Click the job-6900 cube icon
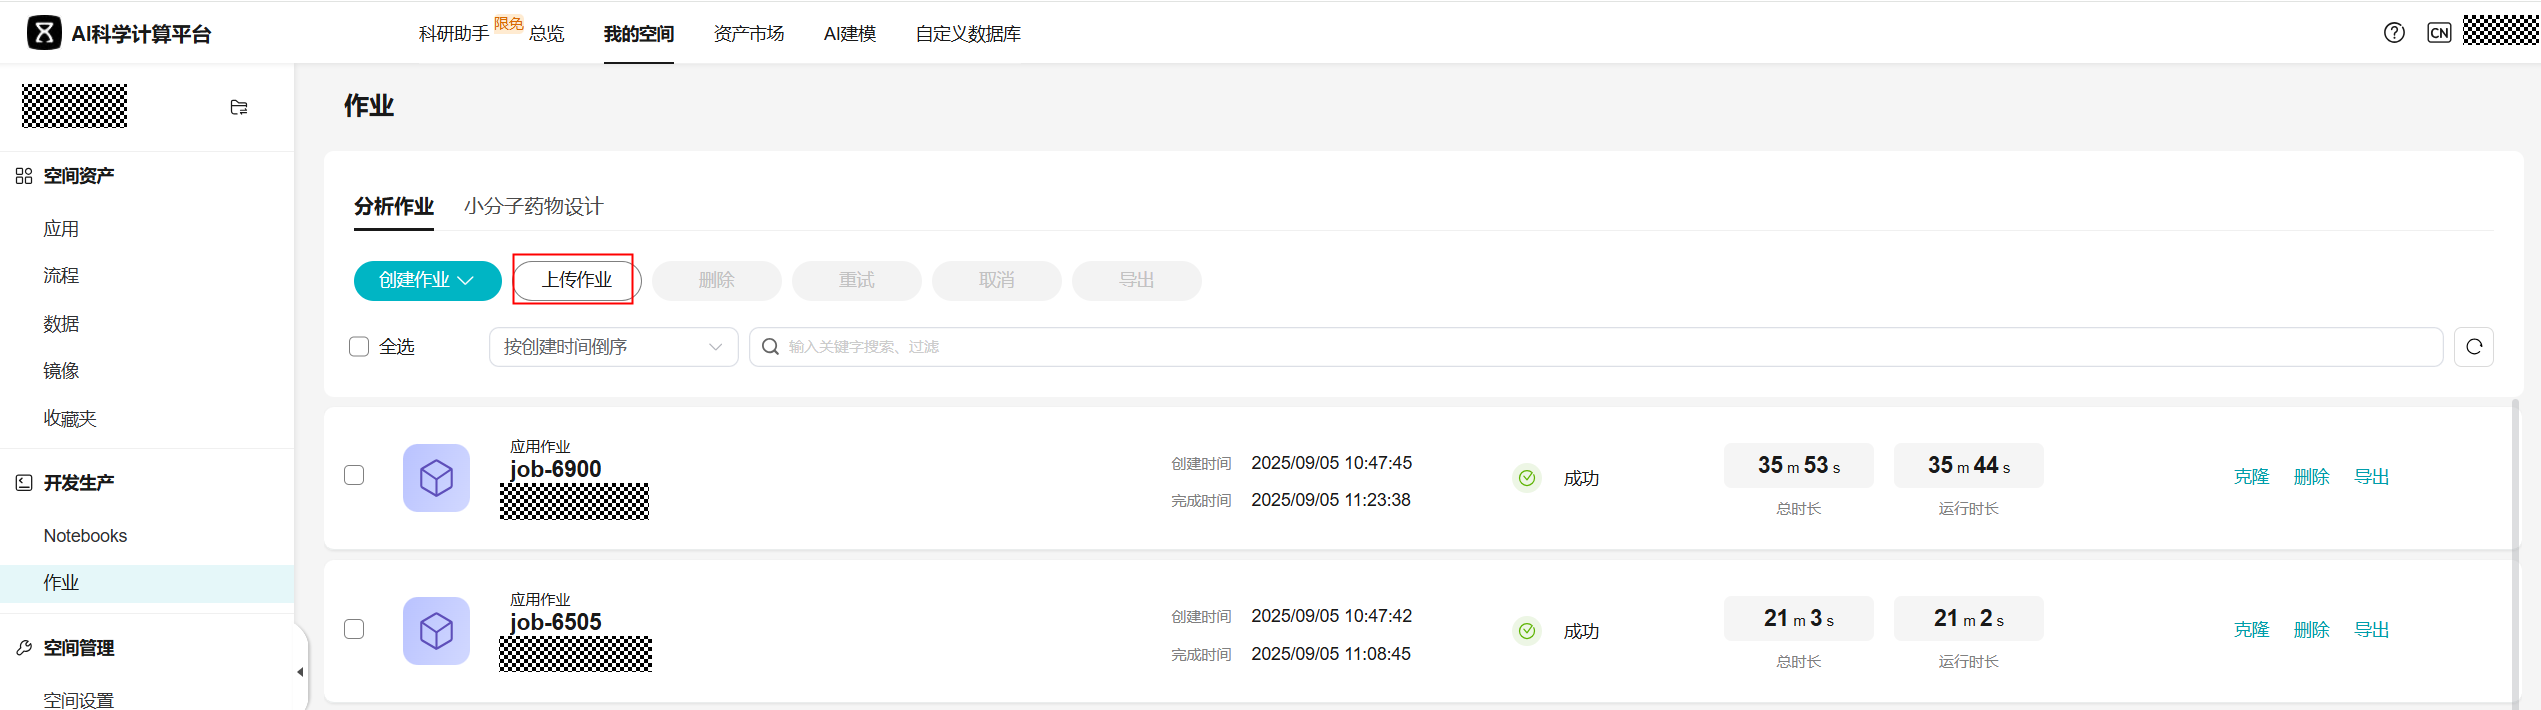The image size is (2541, 710). (x=436, y=478)
